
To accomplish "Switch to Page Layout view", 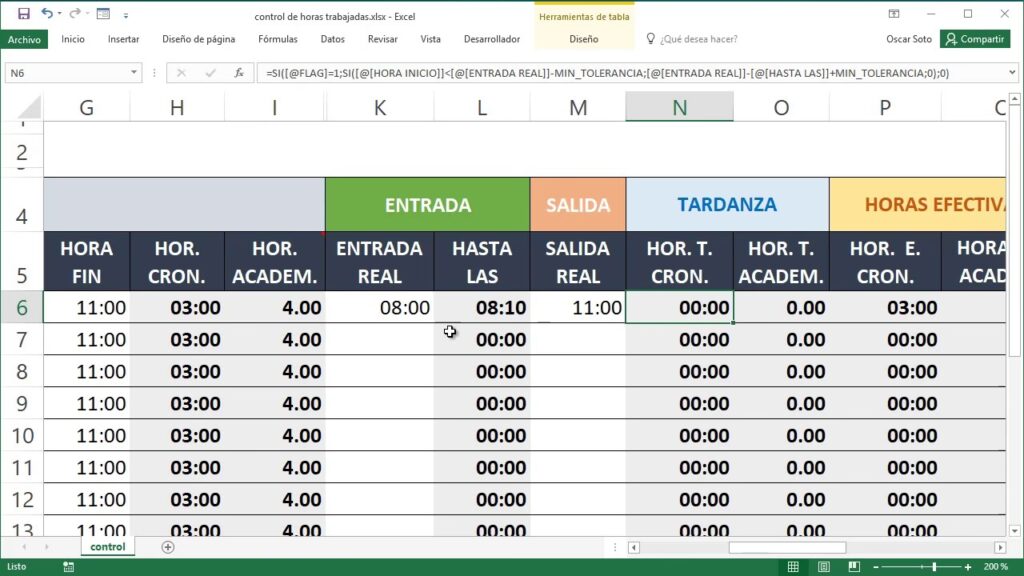I will (x=823, y=566).
